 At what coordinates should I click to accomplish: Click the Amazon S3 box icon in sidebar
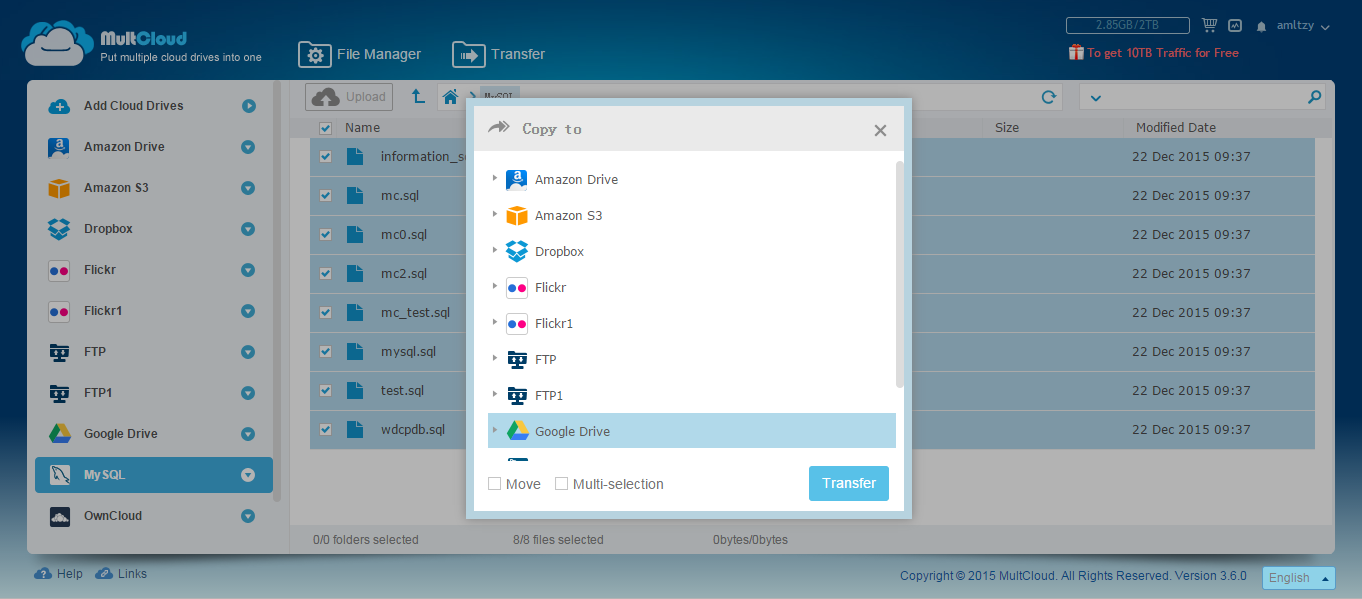[x=59, y=188]
